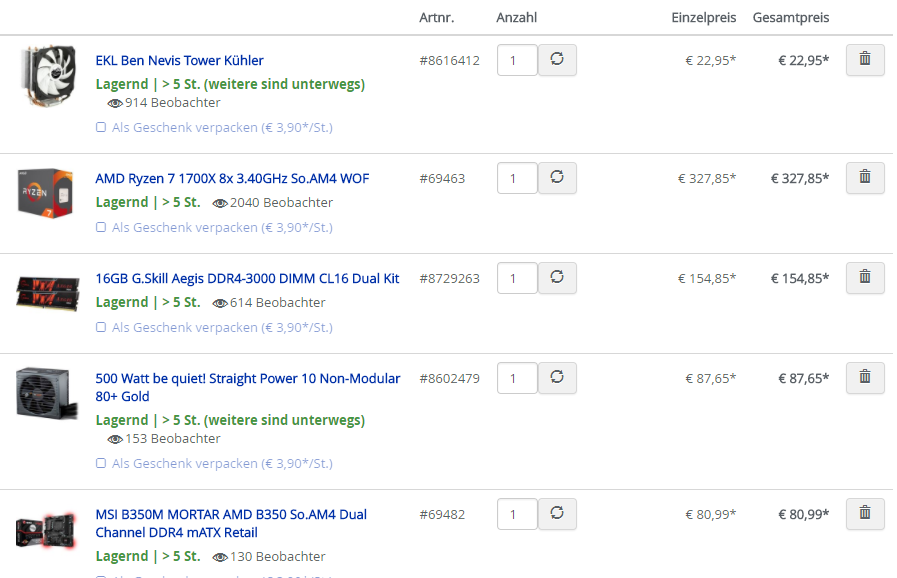This screenshot has height=578, width=897.
Task: Click total price € 327,85*
Action: tap(800, 179)
